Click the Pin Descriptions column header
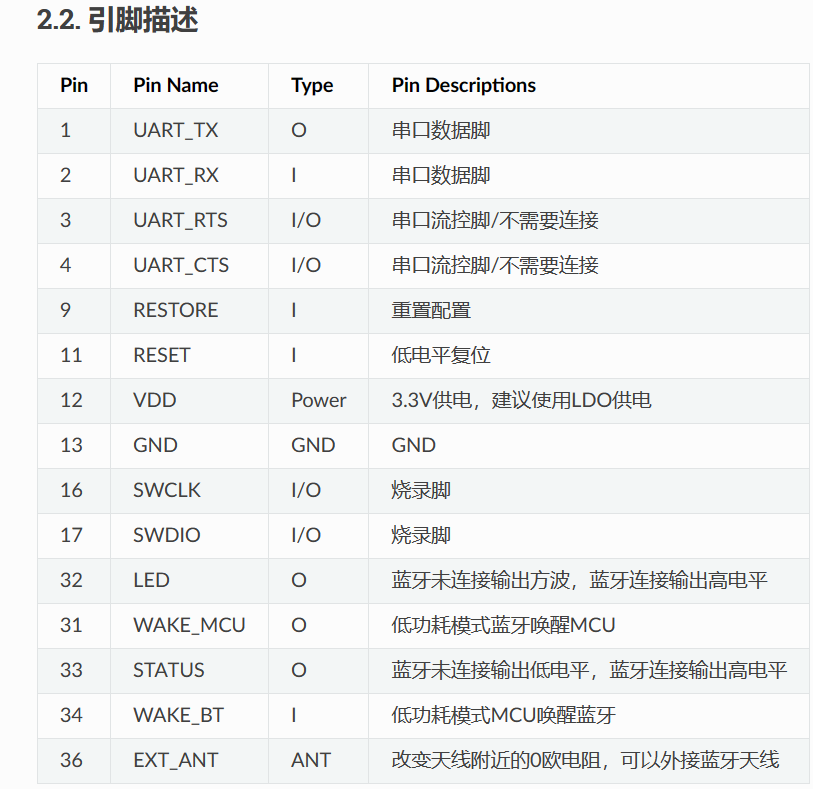813x789 pixels. tap(463, 85)
